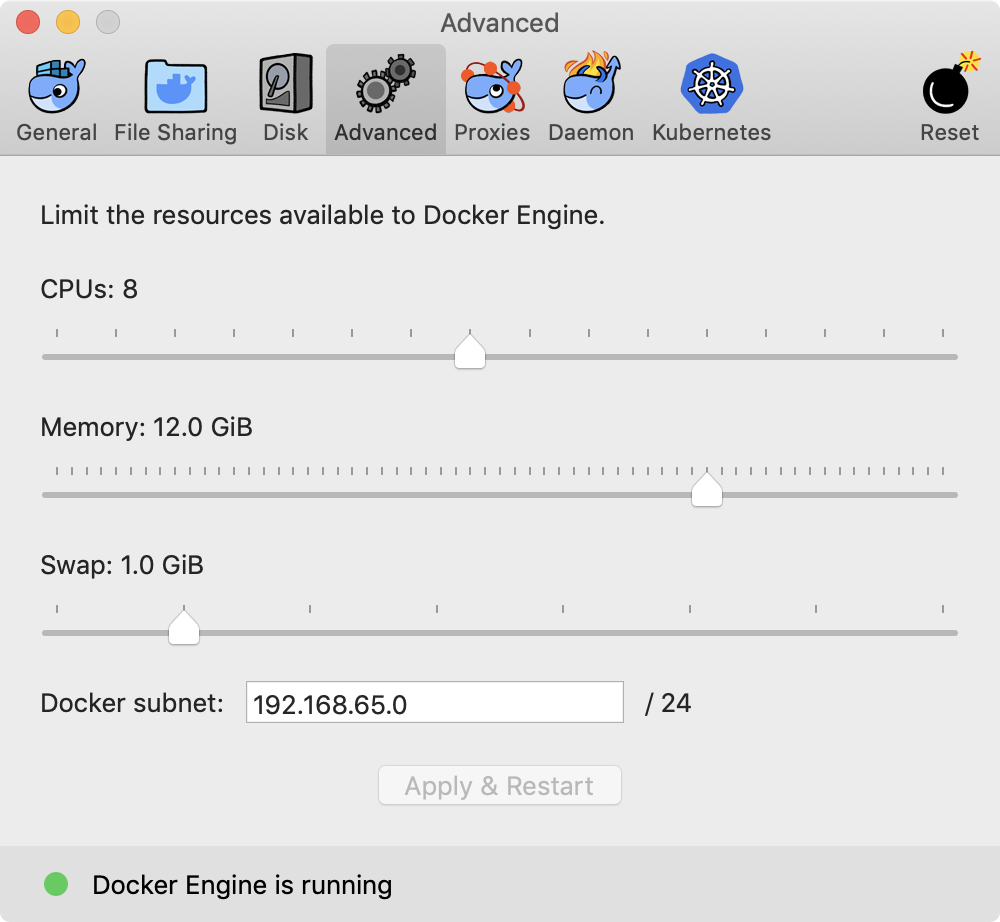
Task: Click the 'Memory: 12.0 GiB' label
Action: (x=146, y=427)
